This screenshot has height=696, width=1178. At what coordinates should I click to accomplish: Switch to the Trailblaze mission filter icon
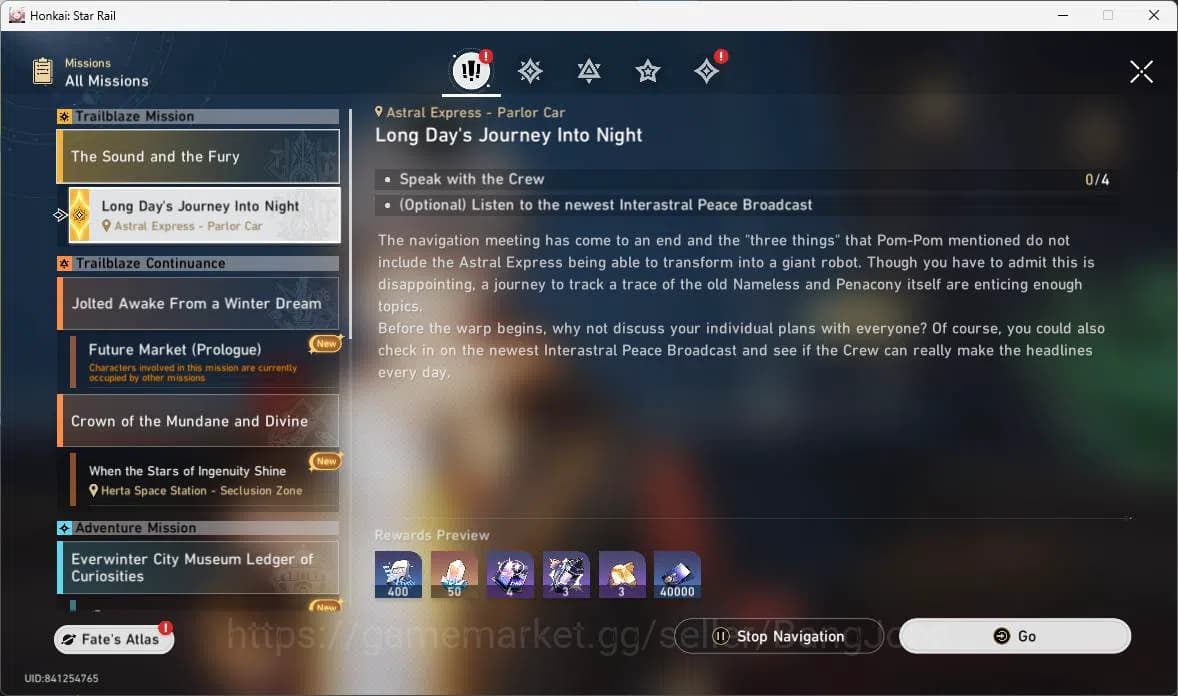pyautogui.click(x=530, y=71)
